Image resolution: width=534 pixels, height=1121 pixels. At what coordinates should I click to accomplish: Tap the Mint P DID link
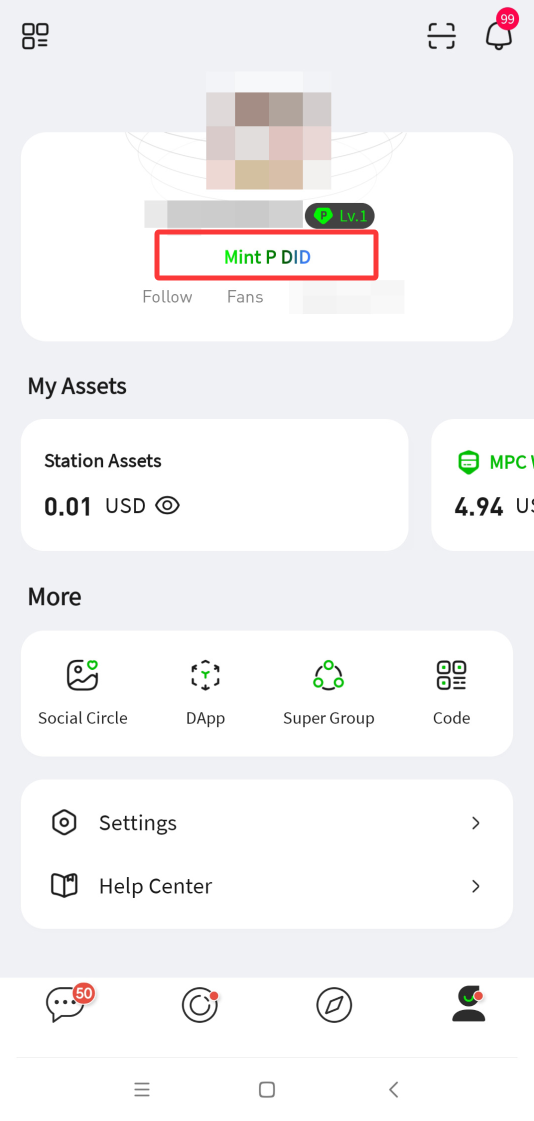pos(267,257)
